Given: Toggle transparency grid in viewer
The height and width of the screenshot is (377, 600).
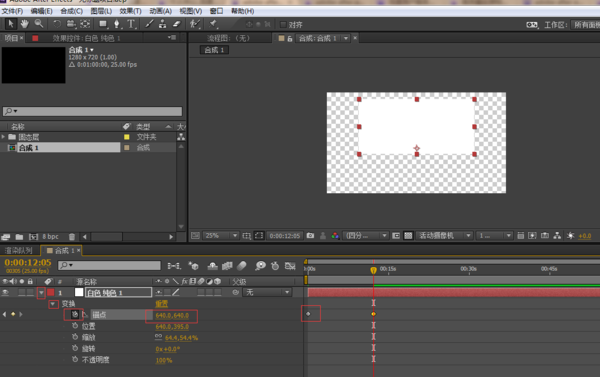Looking at the screenshot, I should (x=408, y=235).
